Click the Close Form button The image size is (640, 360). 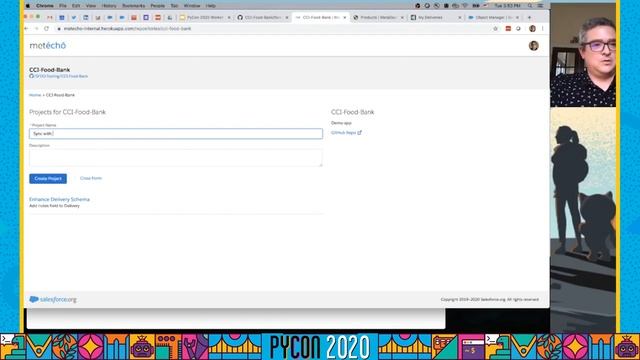pyautogui.click(x=91, y=178)
